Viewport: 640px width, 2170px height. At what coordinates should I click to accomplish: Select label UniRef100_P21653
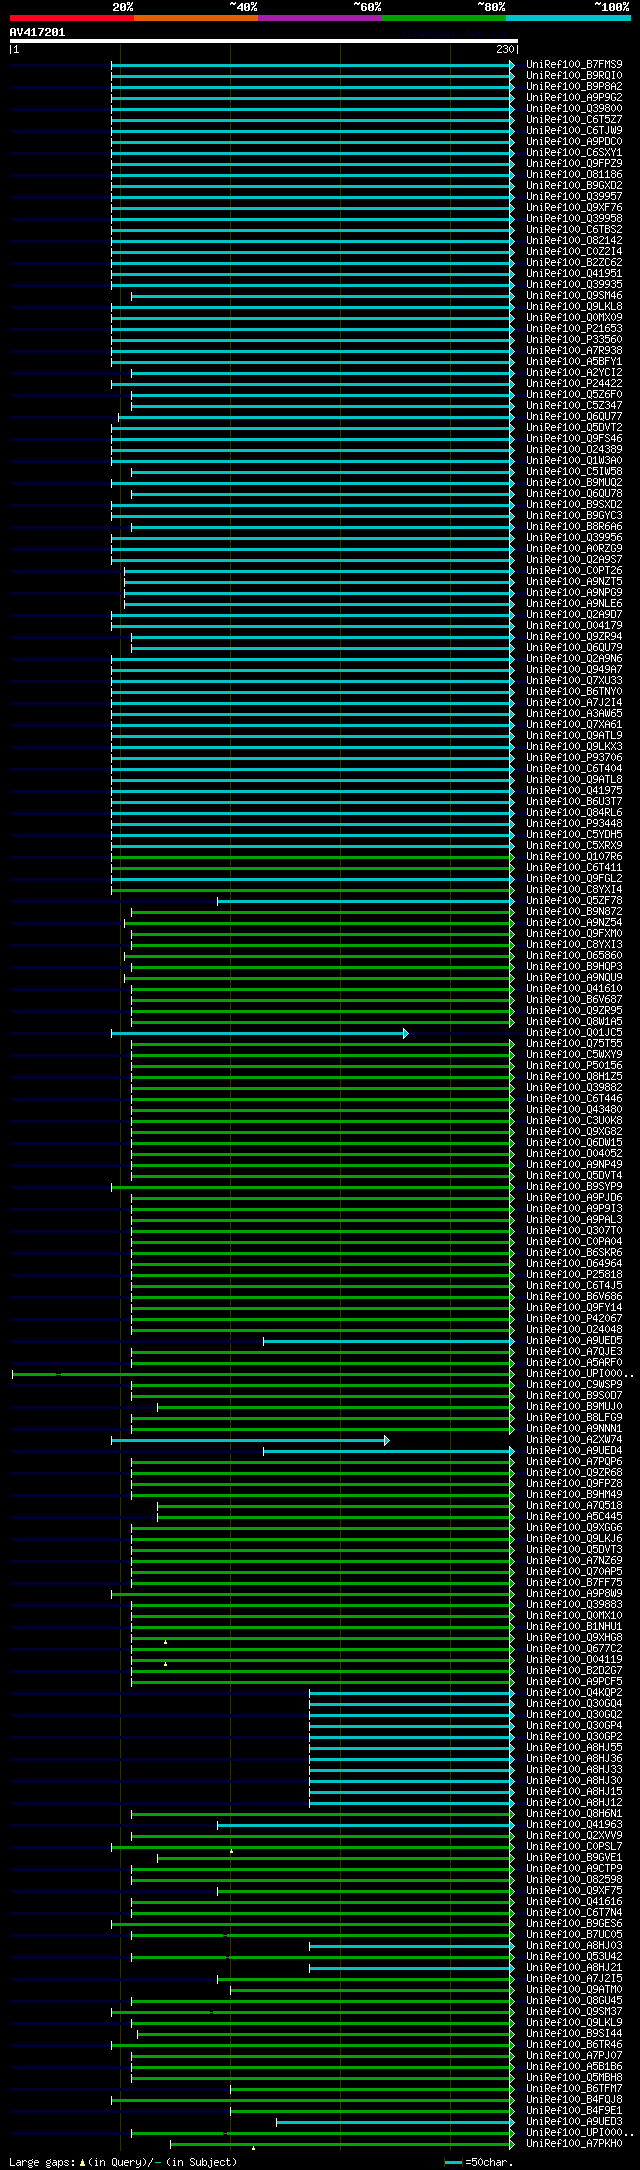(x=574, y=329)
